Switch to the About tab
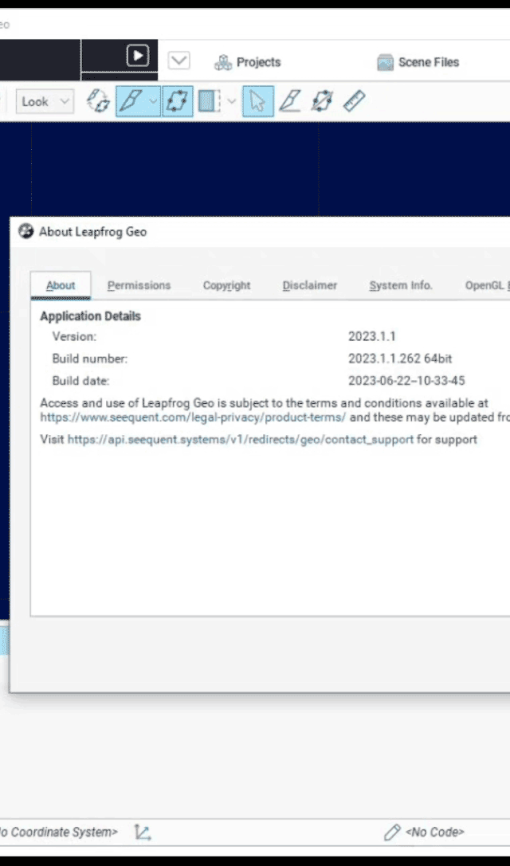 tap(61, 286)
